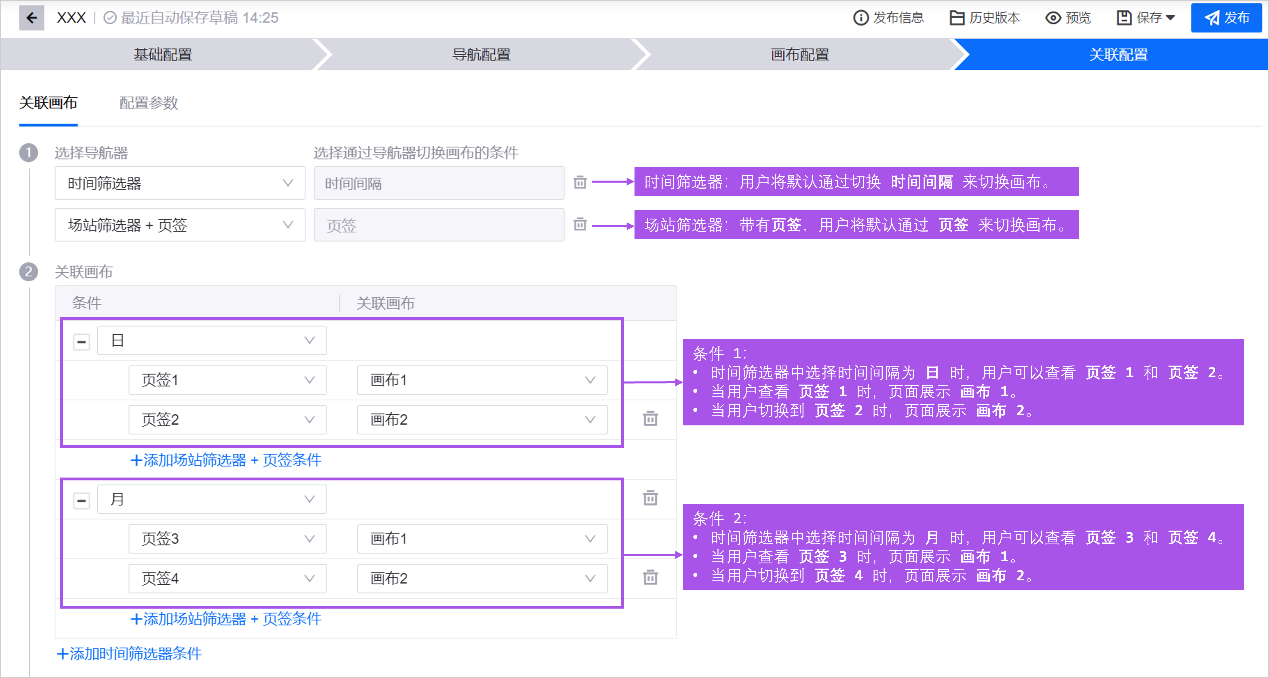Click the 时间间隔 condition input field
Image resolution: width=1269 pixels, height=678 pixels.
tap(439, 183)
